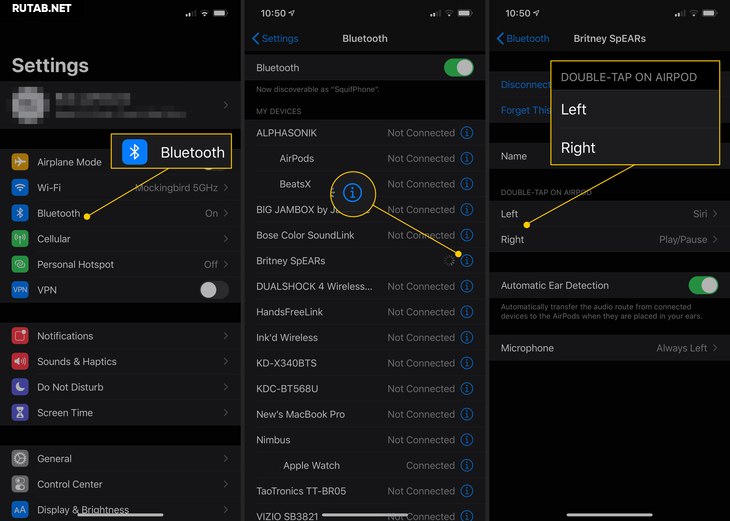Select Britney SpEARs device name
Screen dimensions: 730x521
pyautogui.click(x=291, y=261)
